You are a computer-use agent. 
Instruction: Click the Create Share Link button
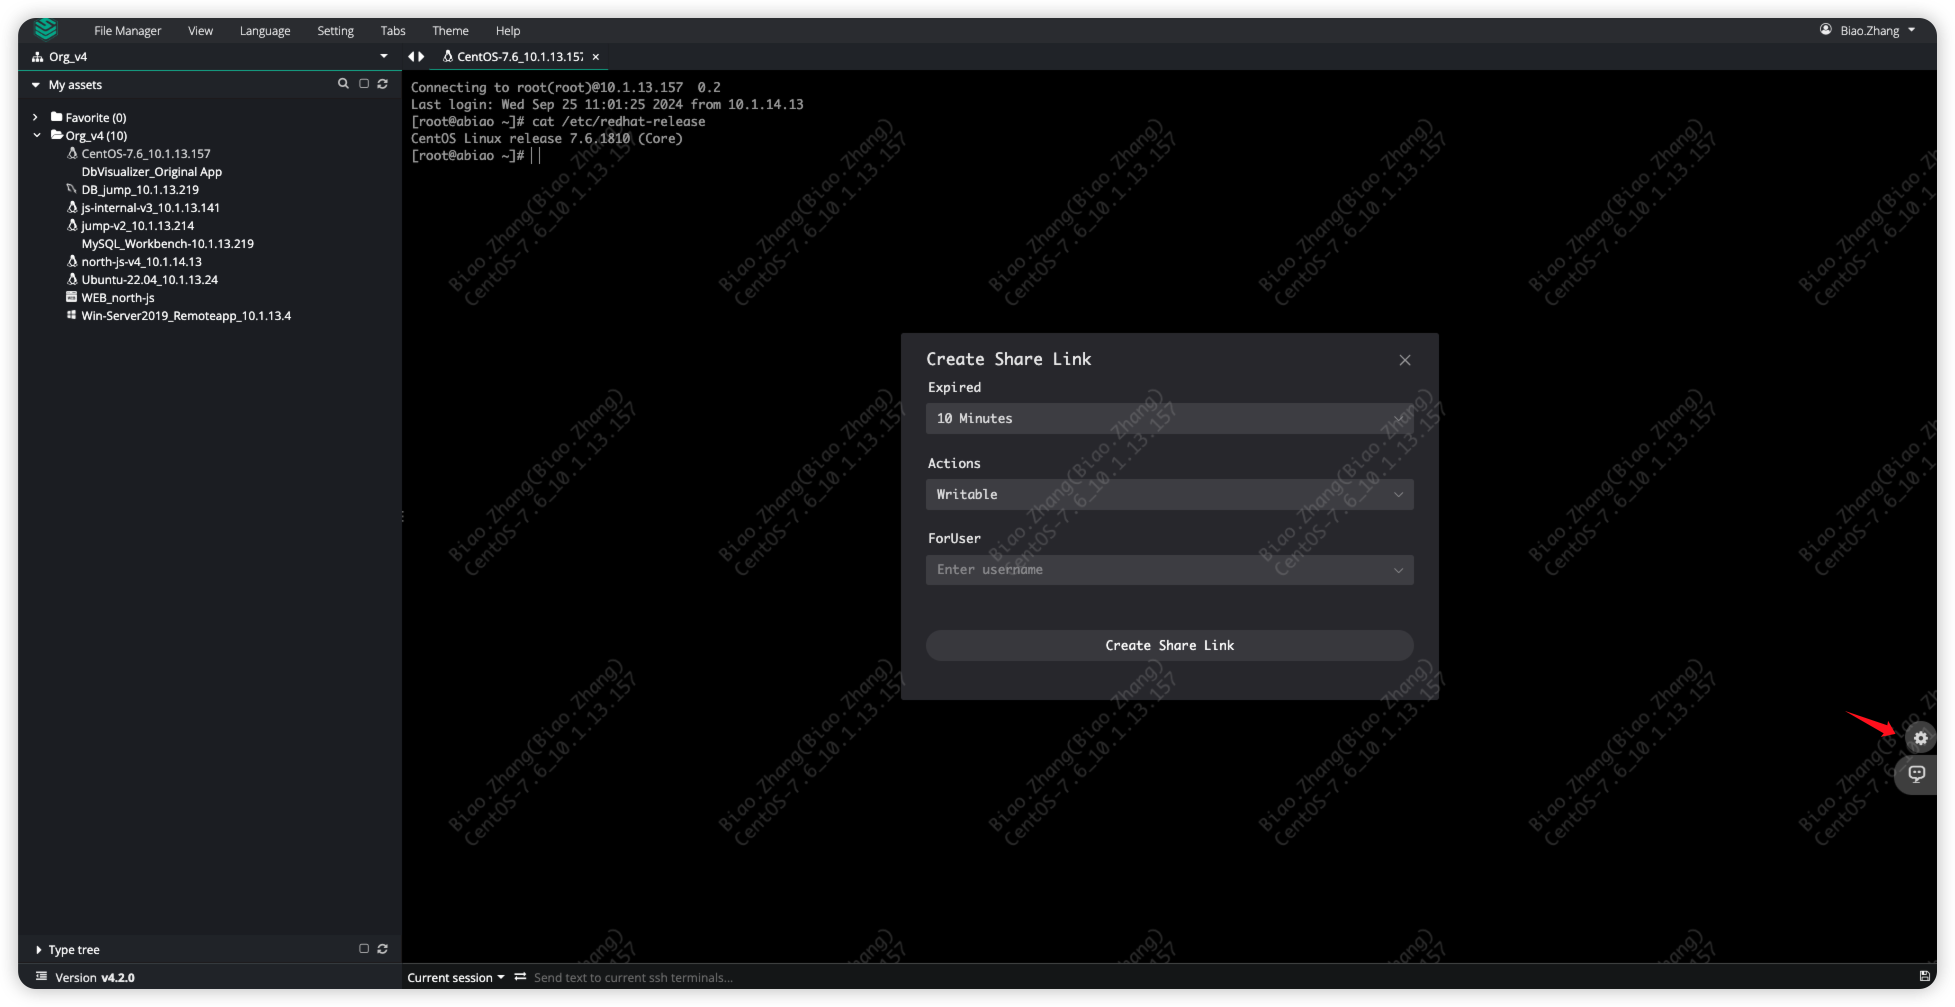(1169, 645)
